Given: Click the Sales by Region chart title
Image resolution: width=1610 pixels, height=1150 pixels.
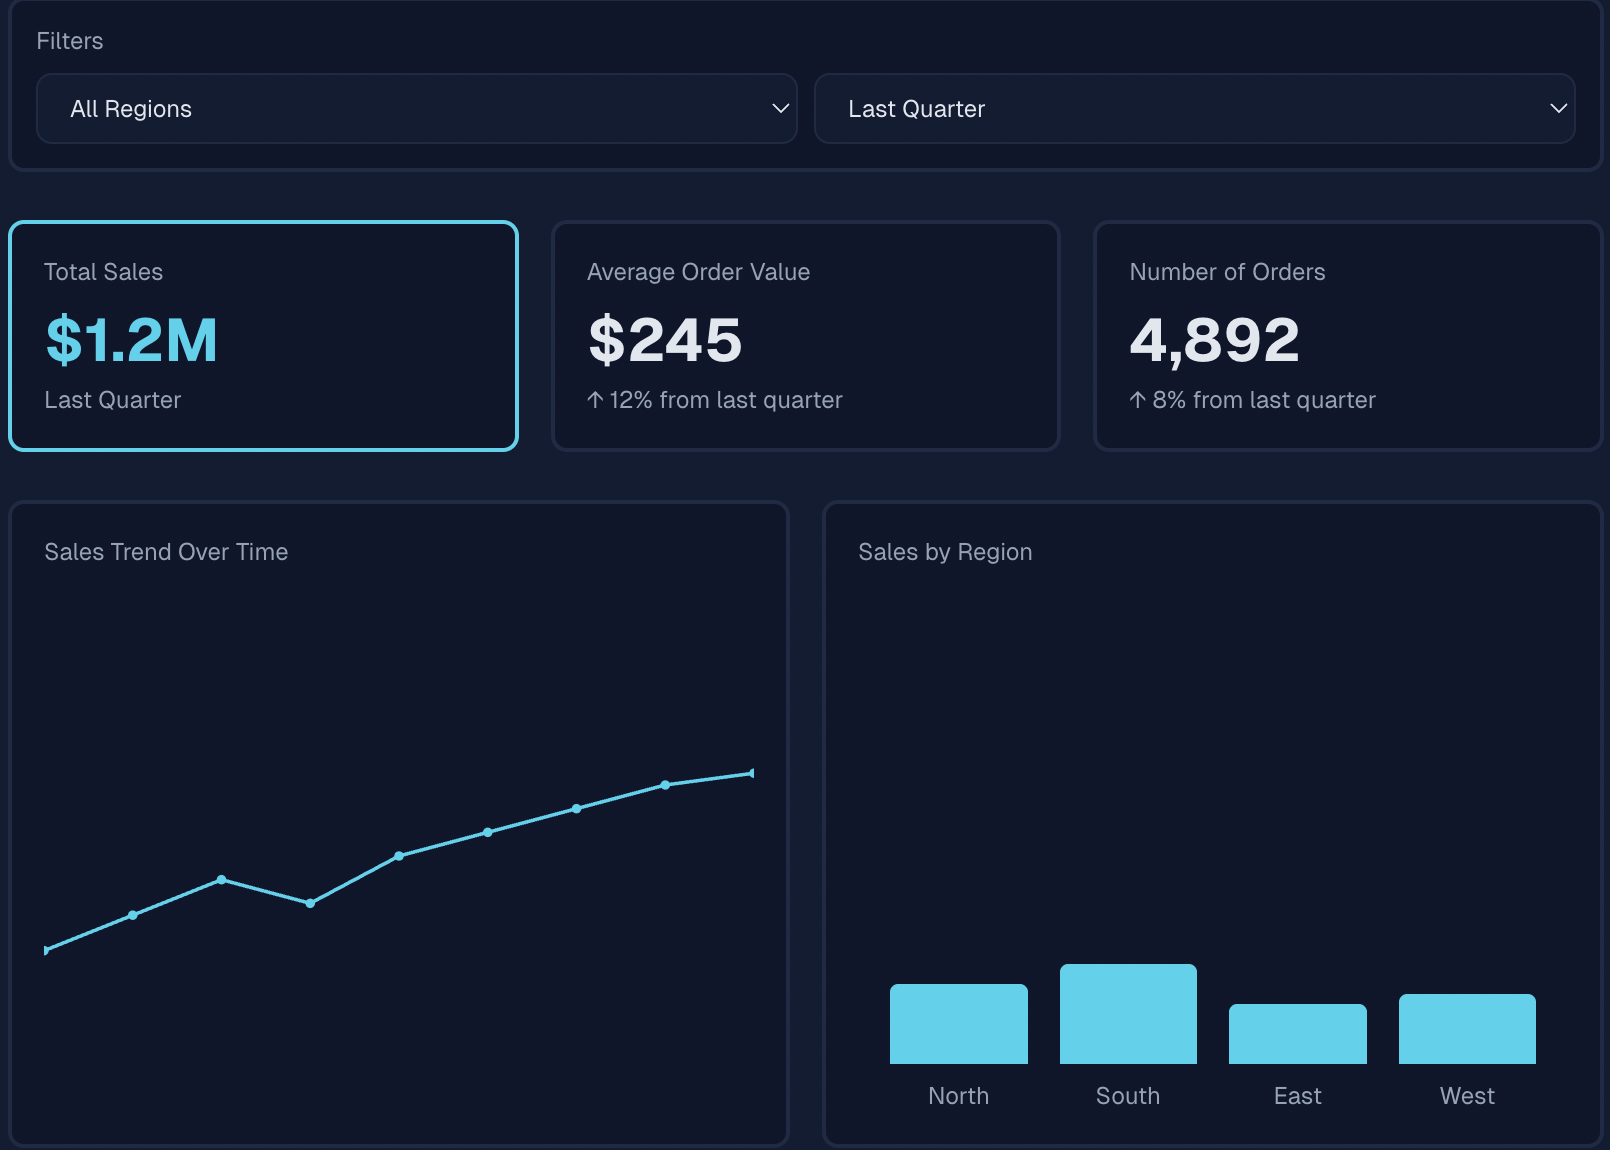Looking at the screenshot, I should [x=945, y=551].
